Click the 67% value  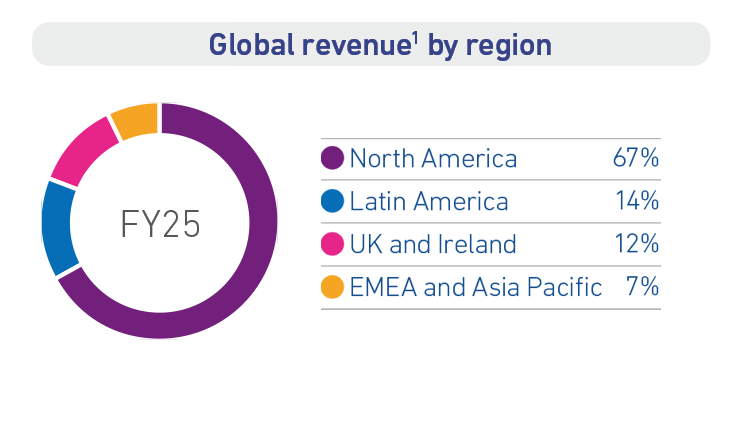tap(636, 159)
